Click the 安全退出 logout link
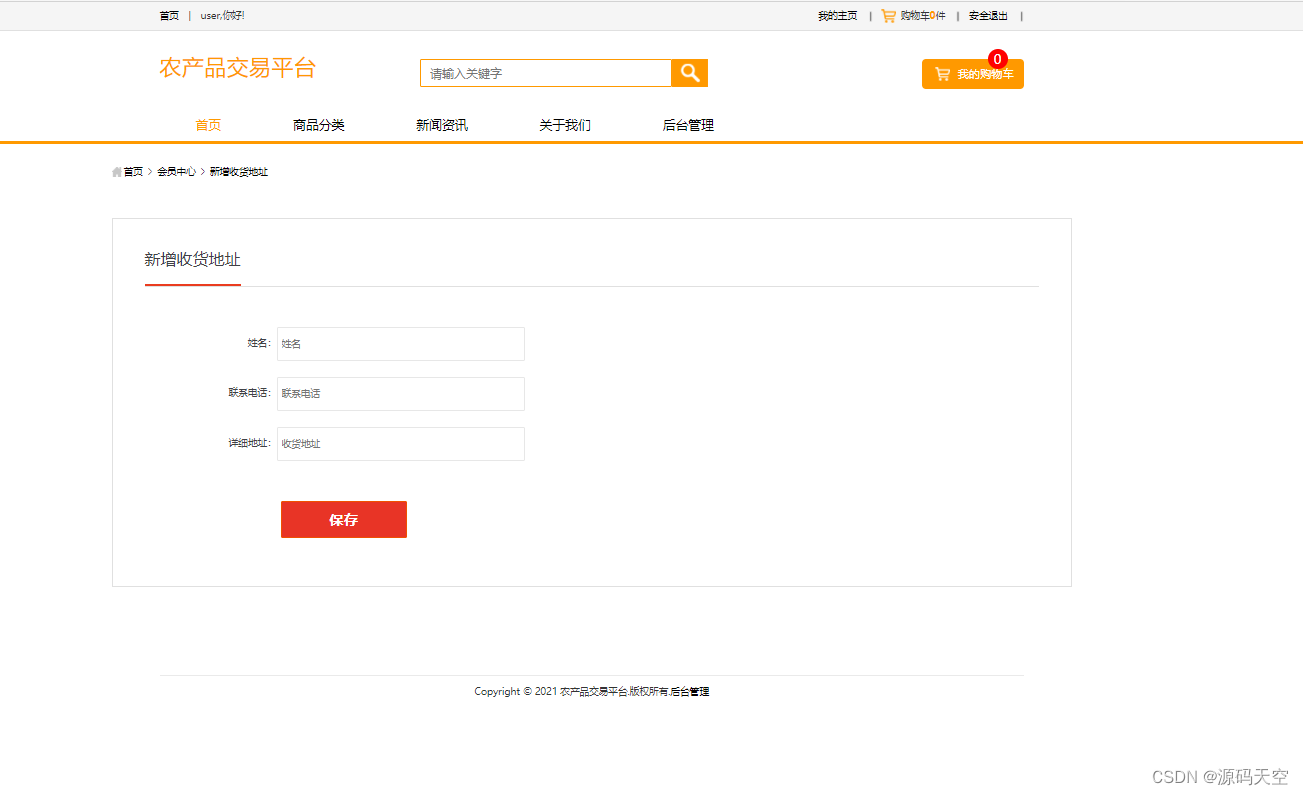The height and width of the screenshot is (795, 1303). (987, 15)
